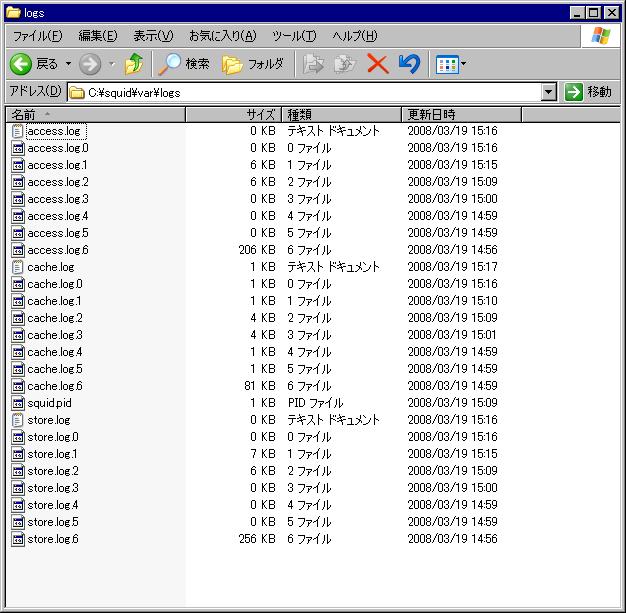Open the Back button history dropdown arrow
This screenshot has width=626, height=613.
[68, 64]
